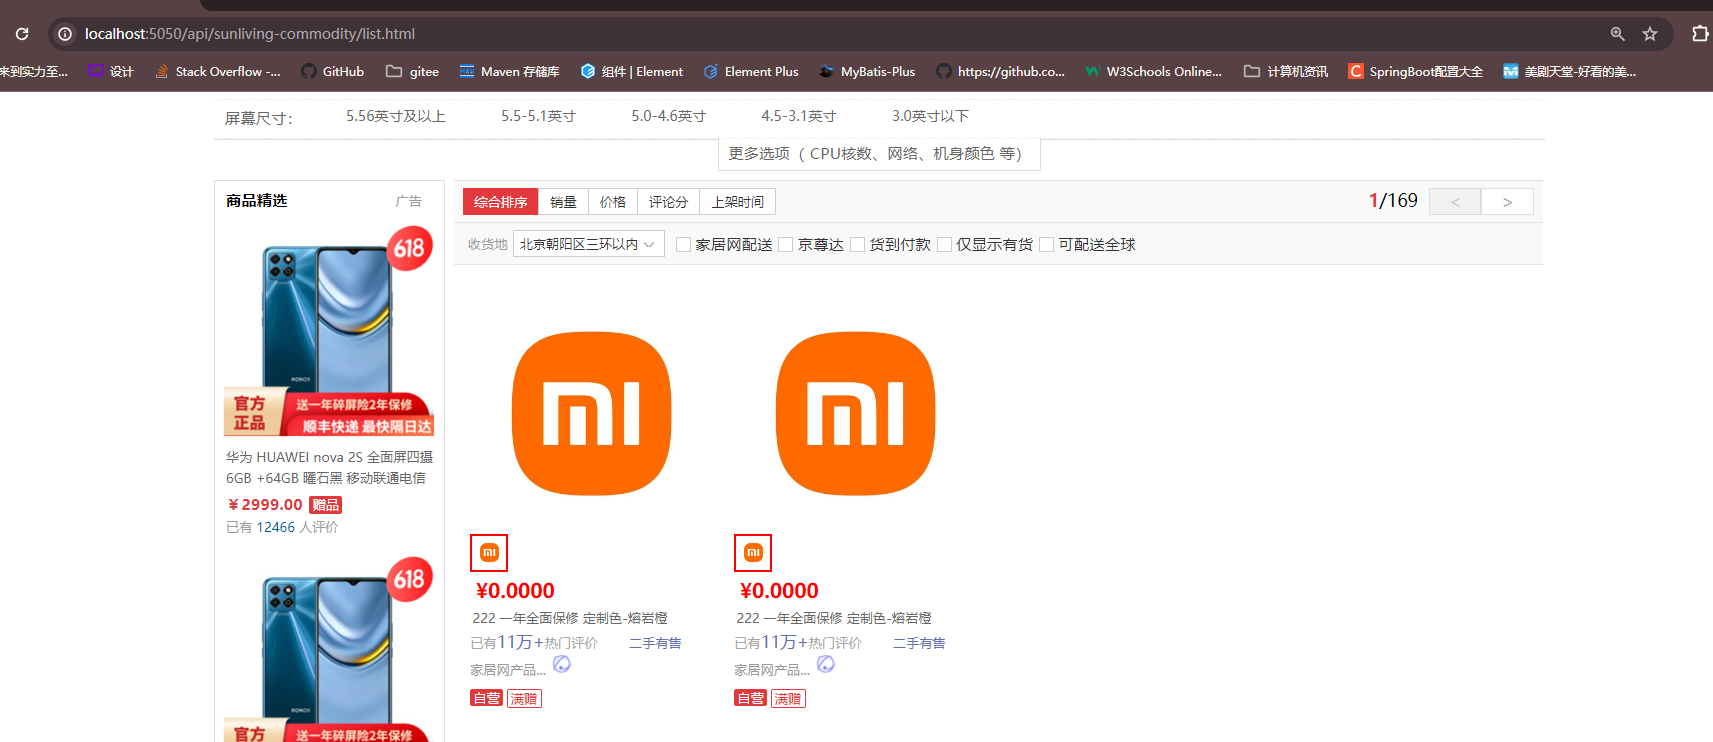The width and height of the screenshot is (1713, 742).
Task: Open the first Xiaomi product image
Action: (591, 413)
